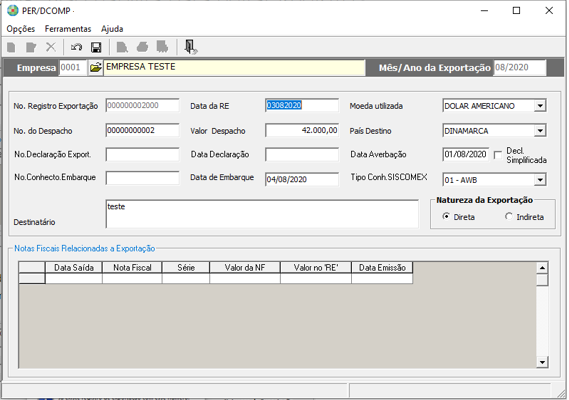Open the Opções menu
The image size is (569, 400).
tap(21, 29)
